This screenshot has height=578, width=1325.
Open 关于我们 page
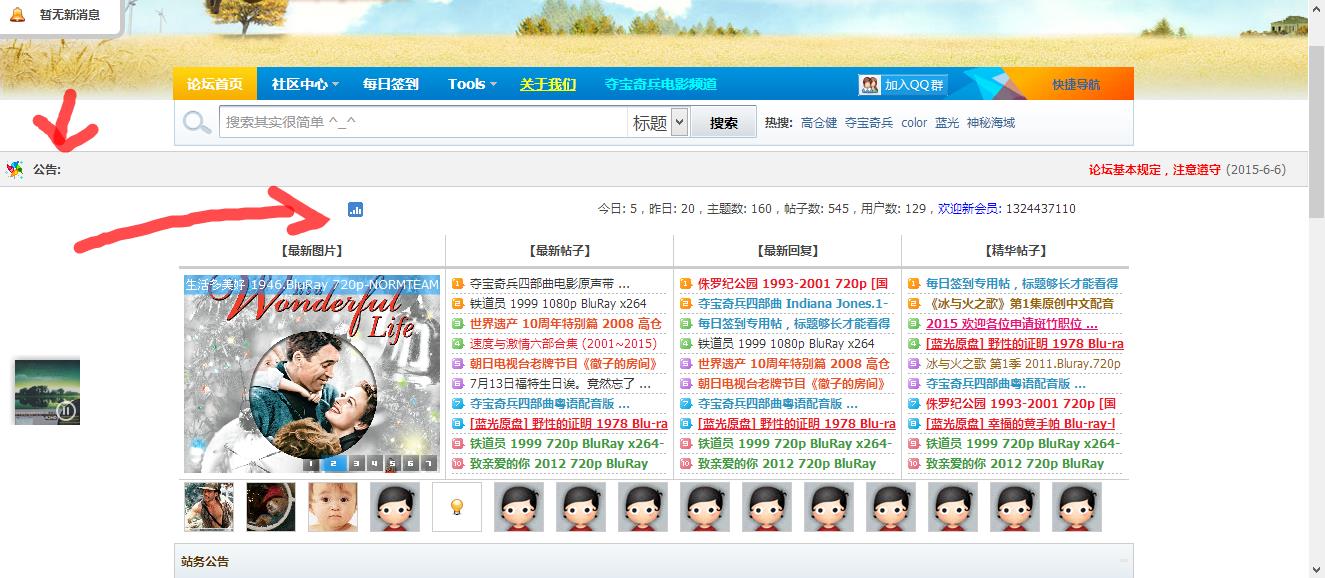[548, 84]
